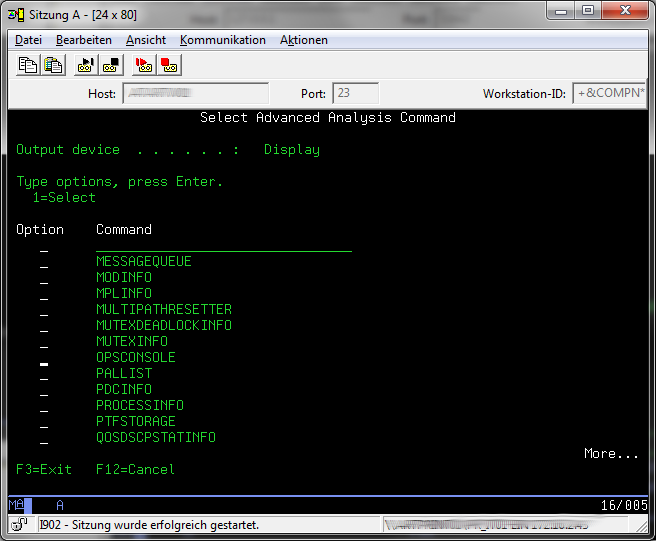Click the Copy icon in the toolbar

pyautogui.click(x=29, y=65)
